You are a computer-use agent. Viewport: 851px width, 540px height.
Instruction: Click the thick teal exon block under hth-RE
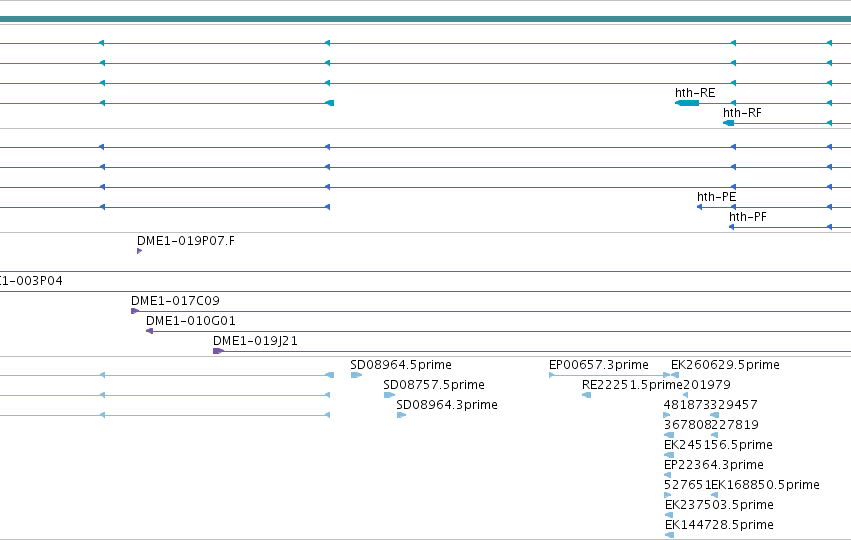(687, 103)
